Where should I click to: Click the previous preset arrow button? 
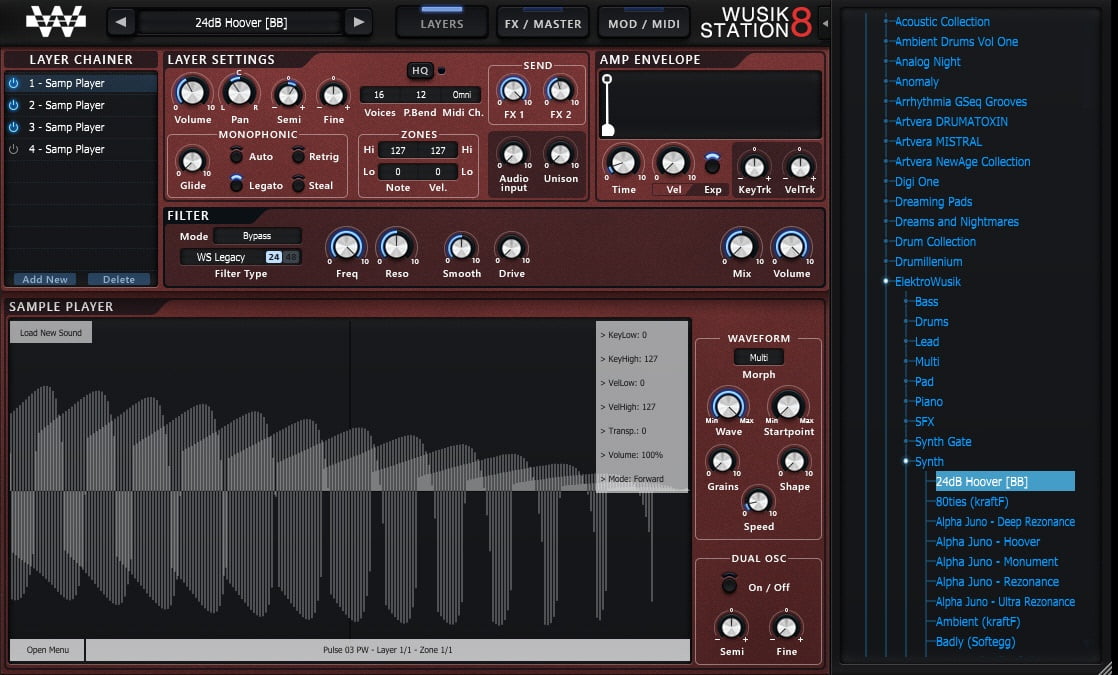click(x=121, y=22)
